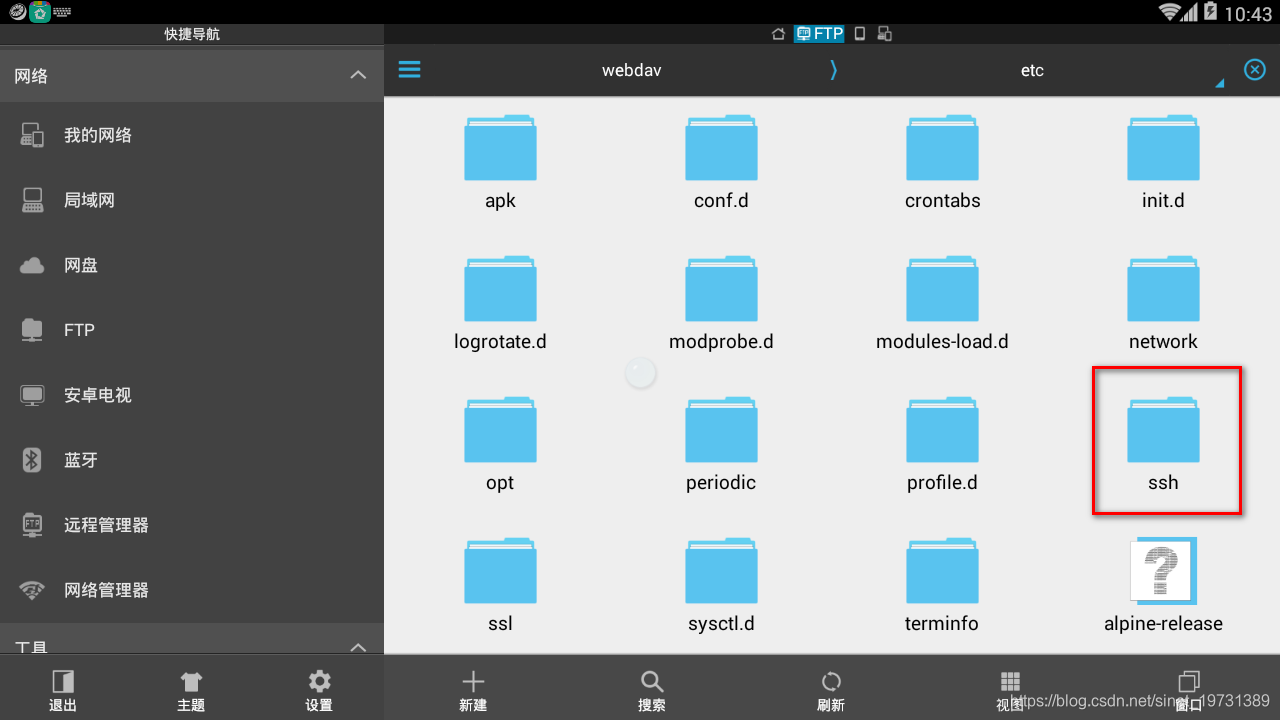Click the 窗口 windows button
1280x720 pixels.
(1189, 690)
